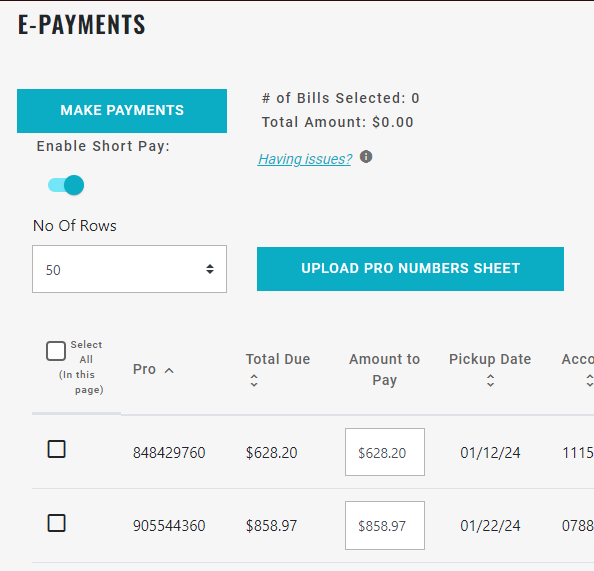Viewport: 594px width, 571px height.
Task: Check the Select All checkbox
Action: tap(56, 351)
